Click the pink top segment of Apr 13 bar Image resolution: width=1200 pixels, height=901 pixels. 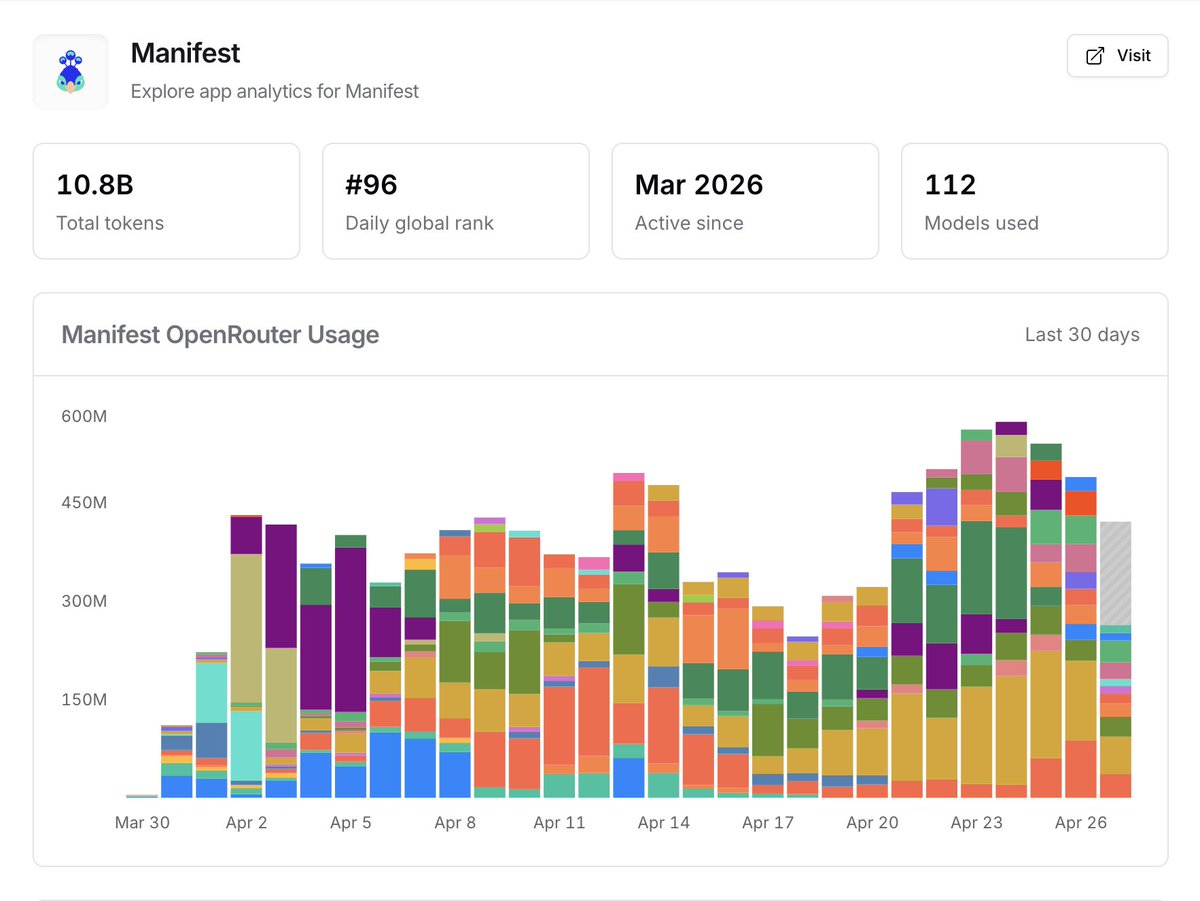[628, 477]
